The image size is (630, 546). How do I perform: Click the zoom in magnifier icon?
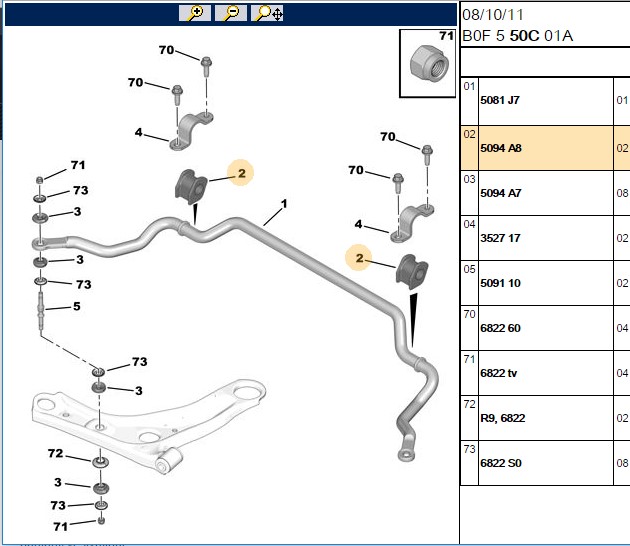coord(195,13)
